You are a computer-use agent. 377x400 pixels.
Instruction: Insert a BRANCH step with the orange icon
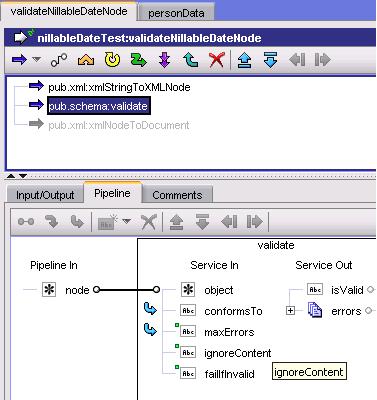[86, 60]
